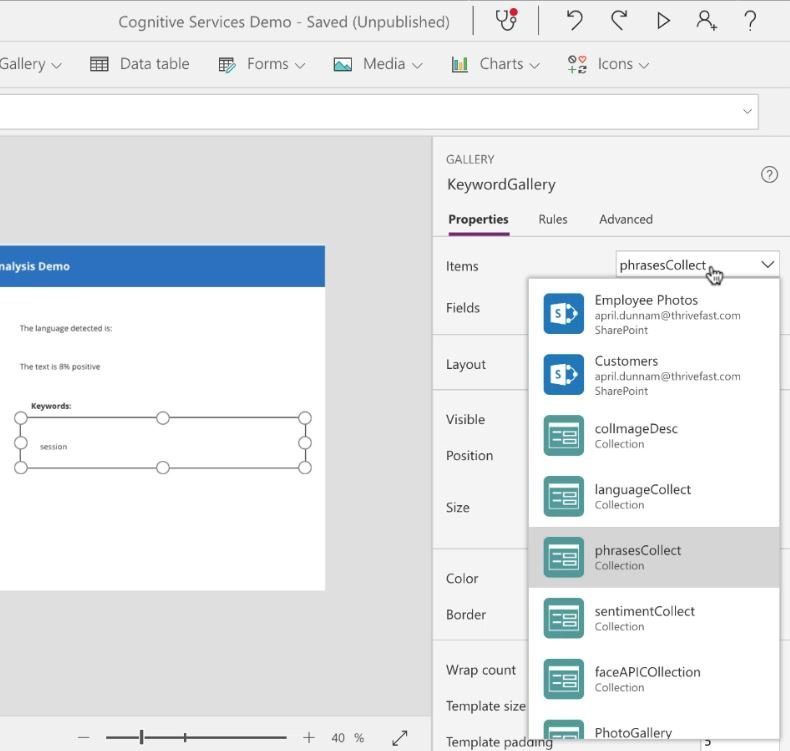The width and height of the screenshot is (790, 751).
Task: Adjust the canvas zoom slider
Action: coord(196,738)
